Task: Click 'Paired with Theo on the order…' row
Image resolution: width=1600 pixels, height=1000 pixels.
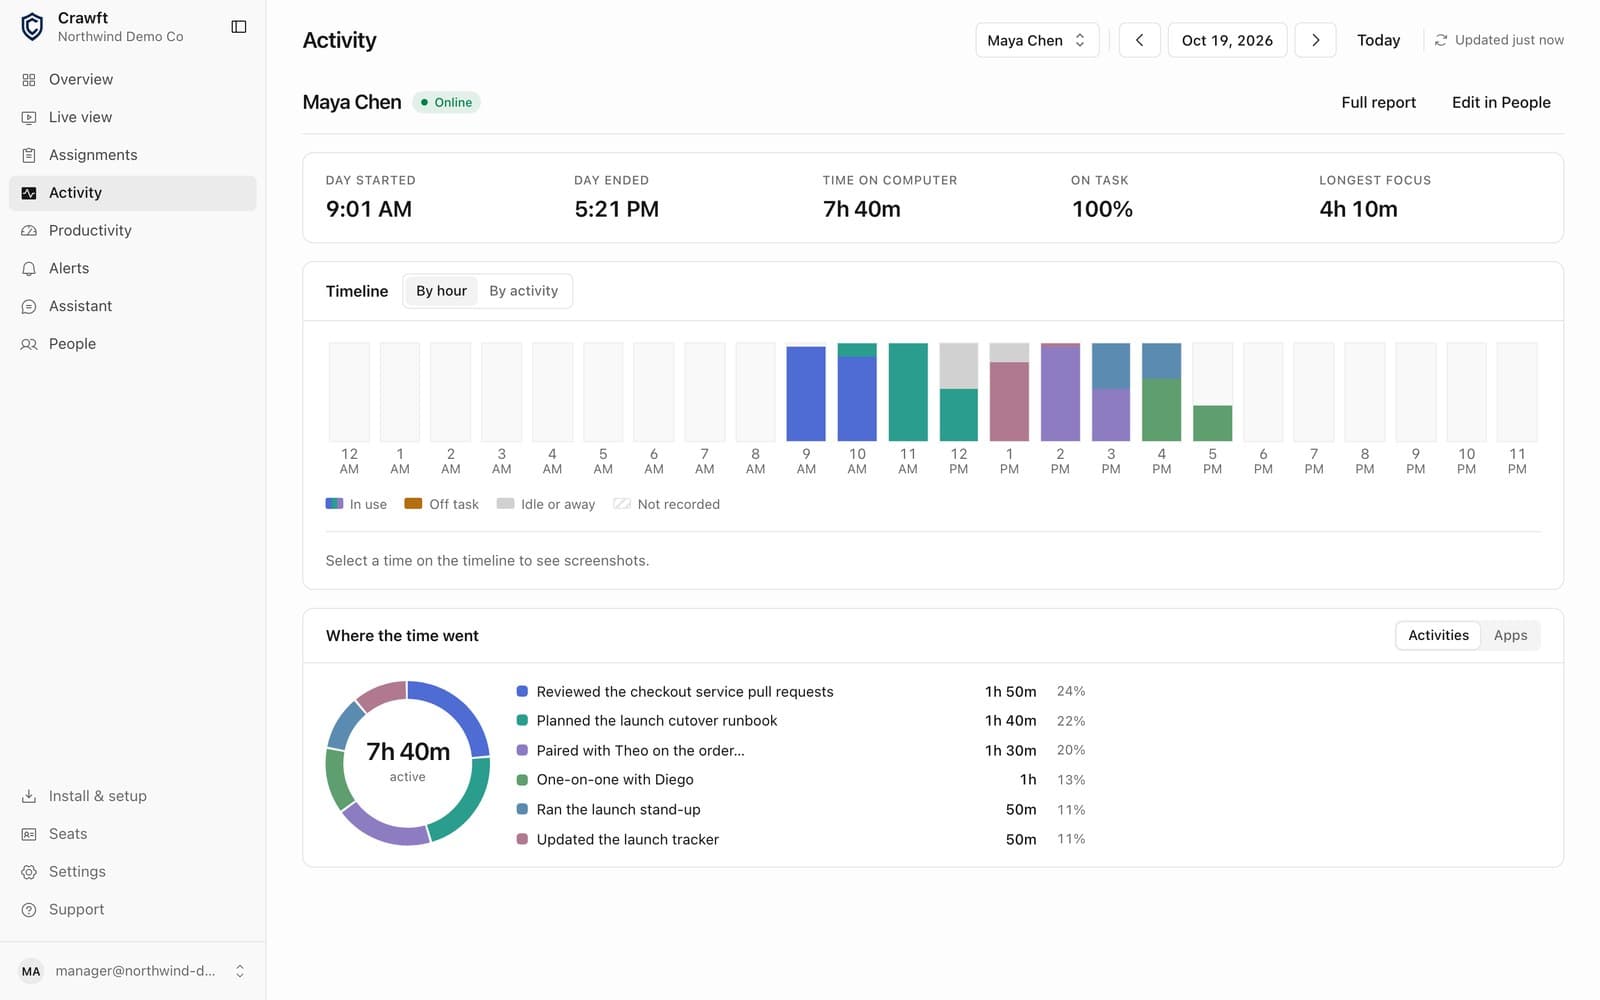Action: (801, 751)
